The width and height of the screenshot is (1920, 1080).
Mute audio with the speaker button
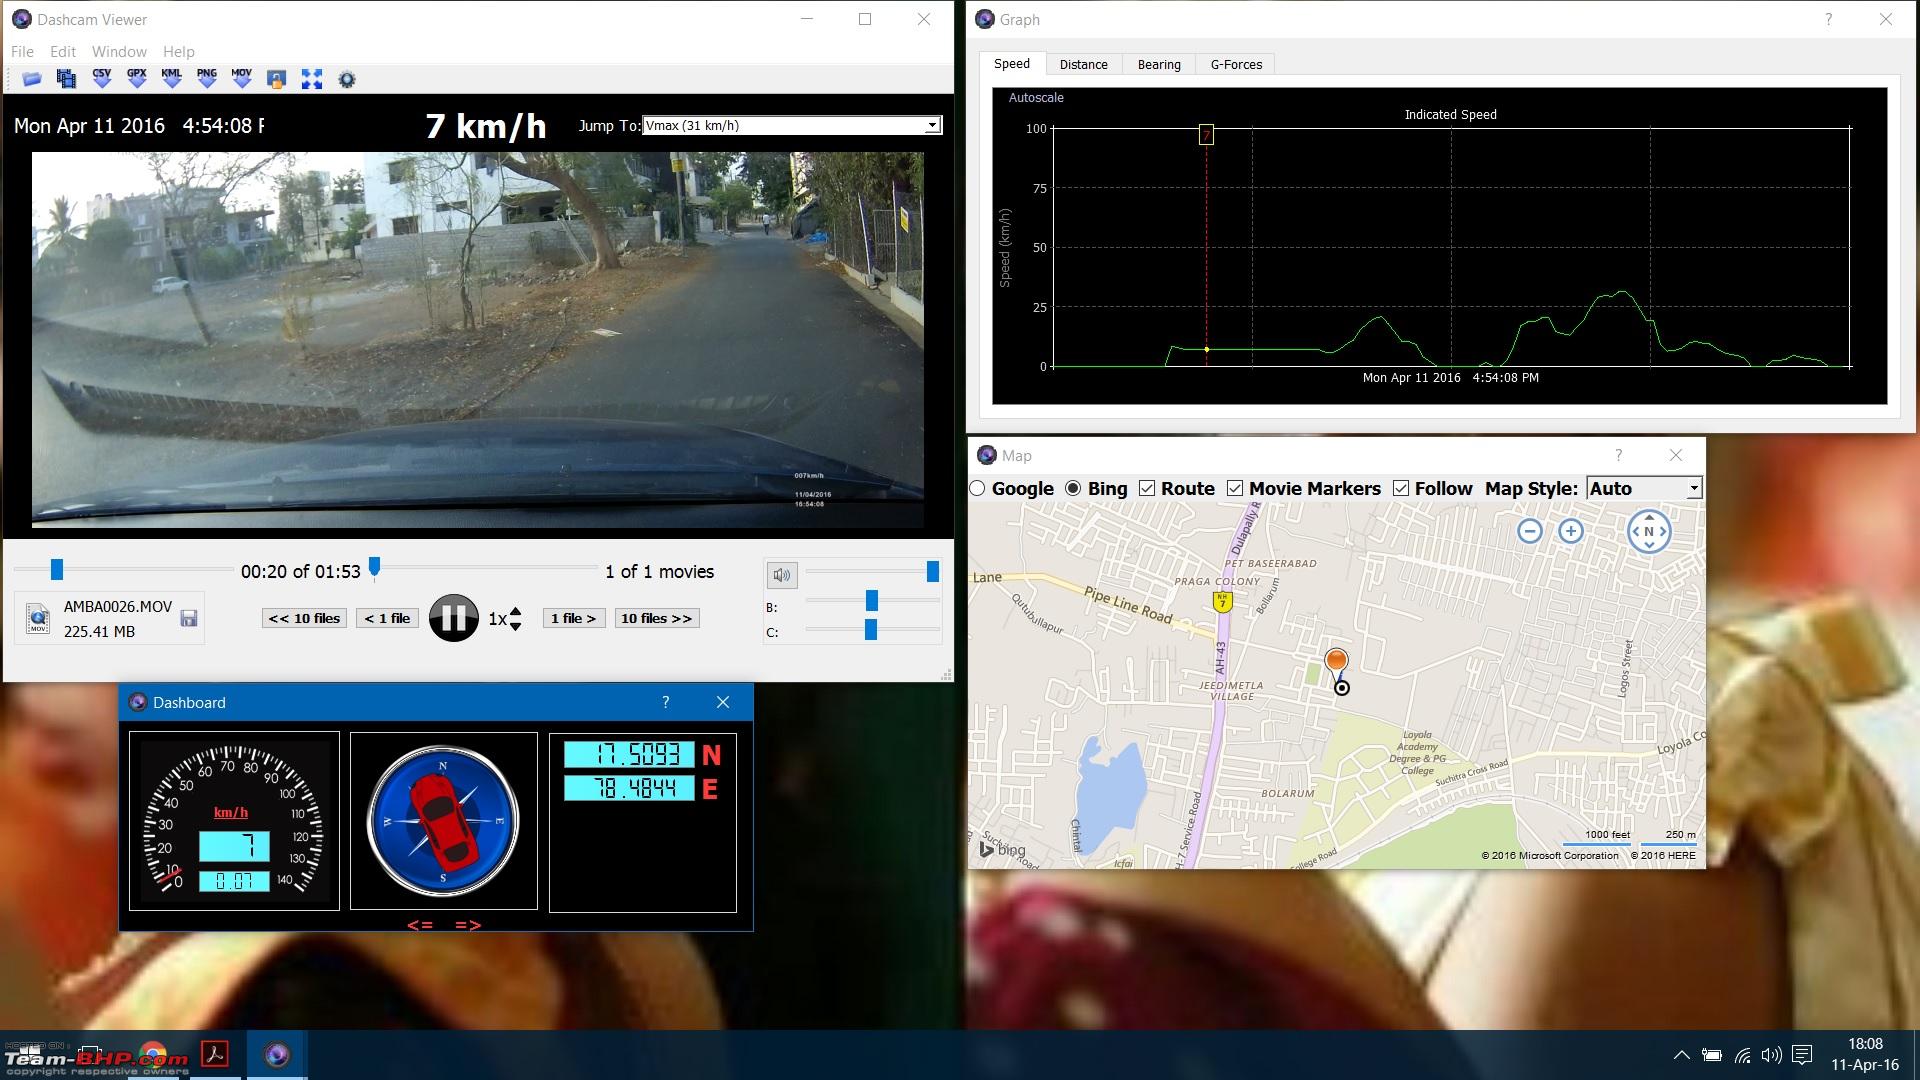781,574
